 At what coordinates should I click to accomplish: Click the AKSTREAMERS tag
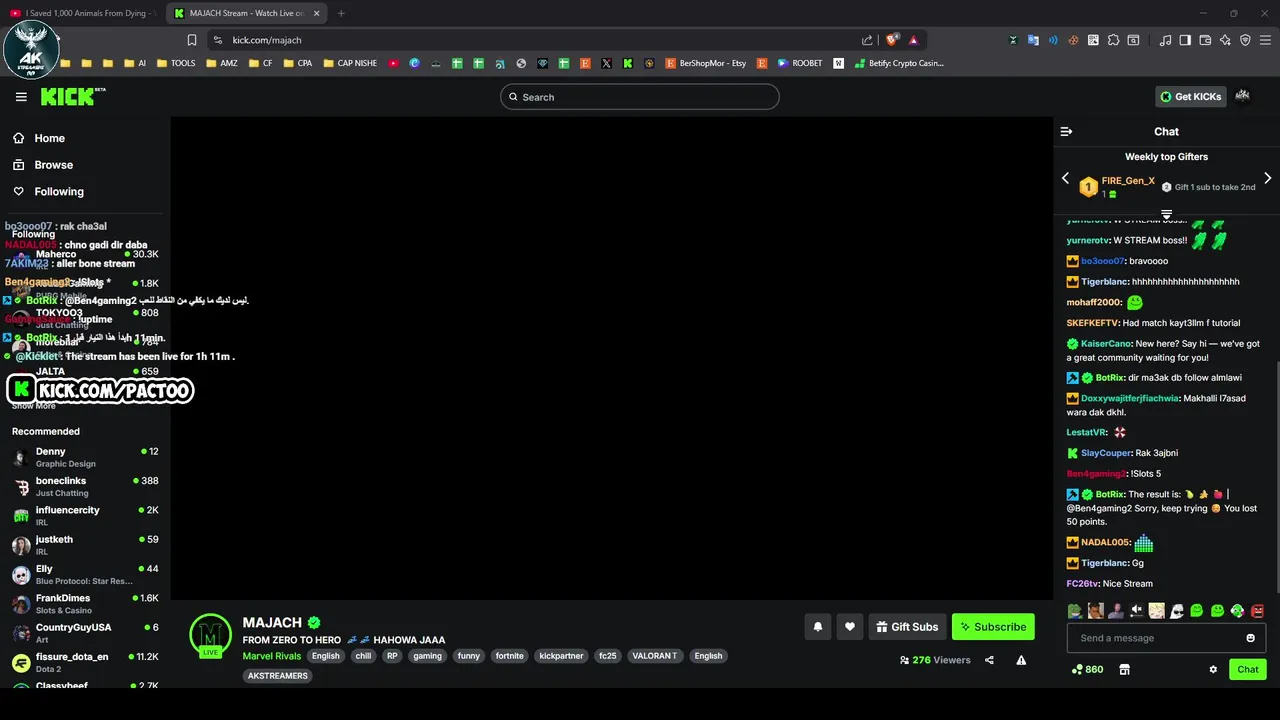[278, 676]
